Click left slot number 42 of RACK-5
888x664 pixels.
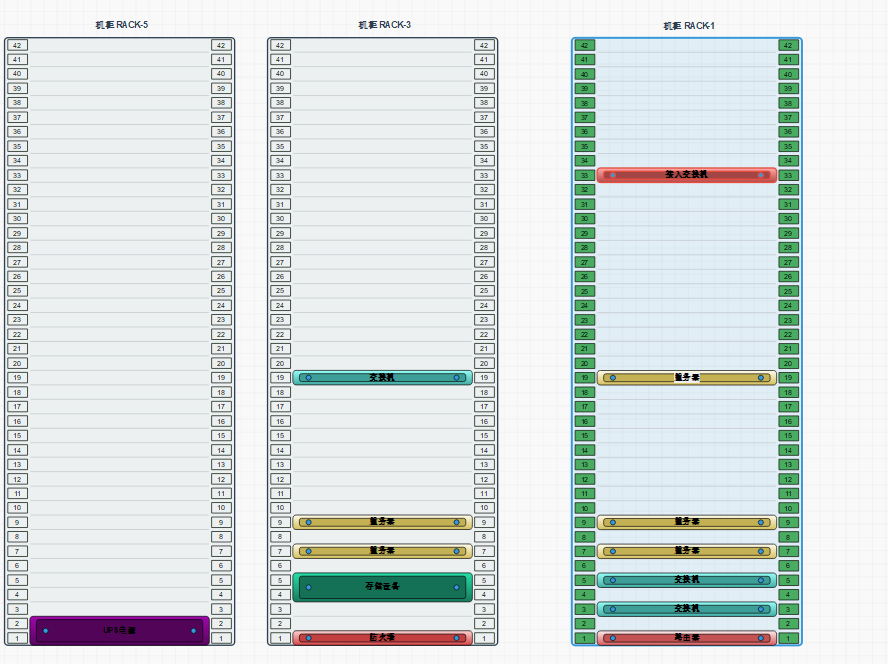point(17,45)
